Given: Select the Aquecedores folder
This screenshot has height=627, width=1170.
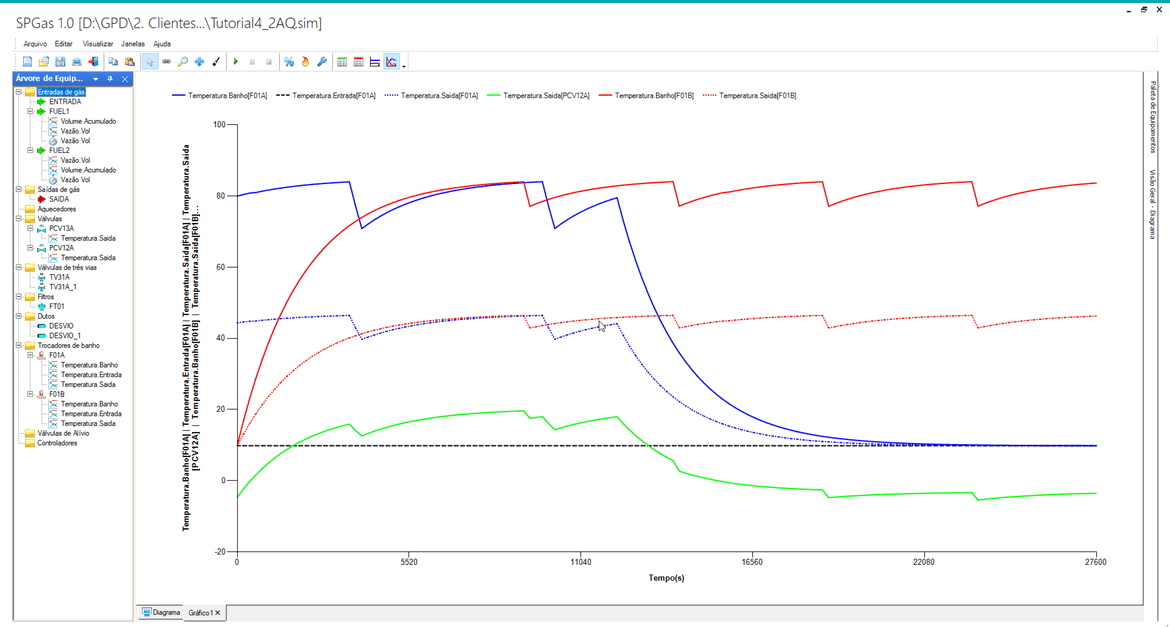Looking at the screenshot, I should click(58, 209).
